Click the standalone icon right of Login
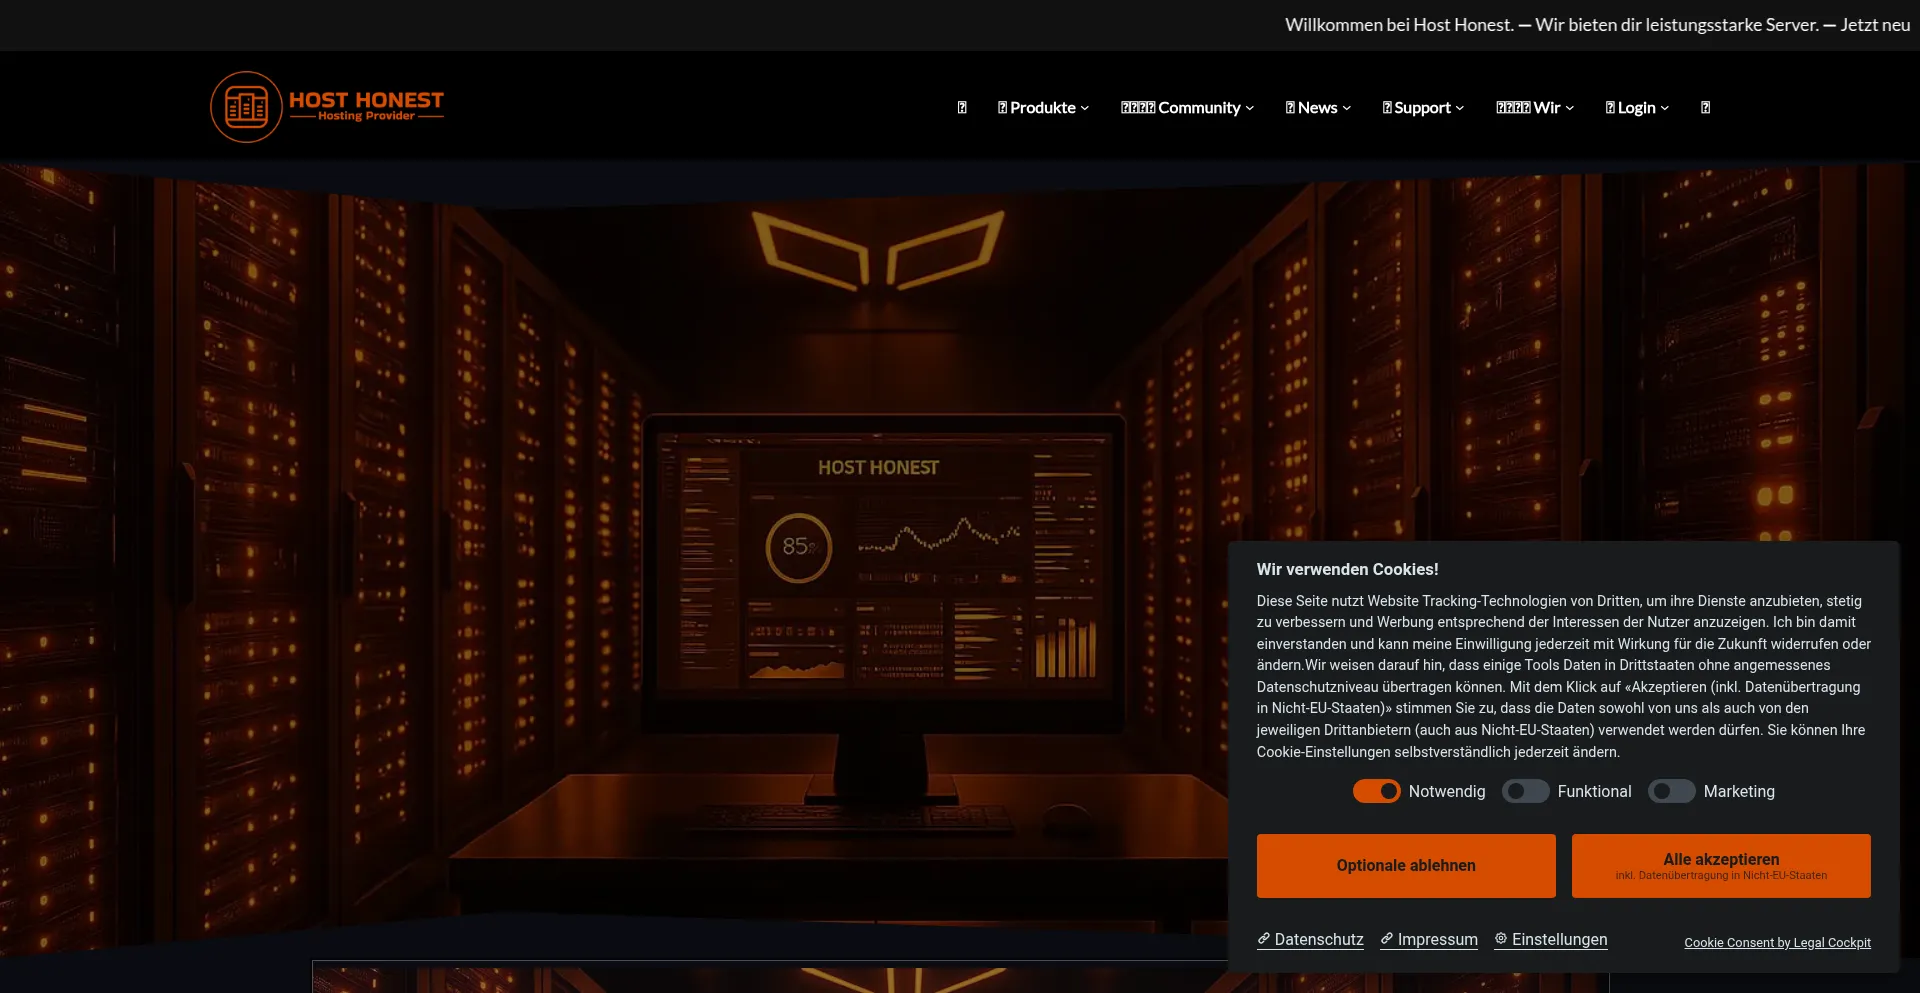The width and height of the screenshot is (1920, 993). tap(1705, 108)
